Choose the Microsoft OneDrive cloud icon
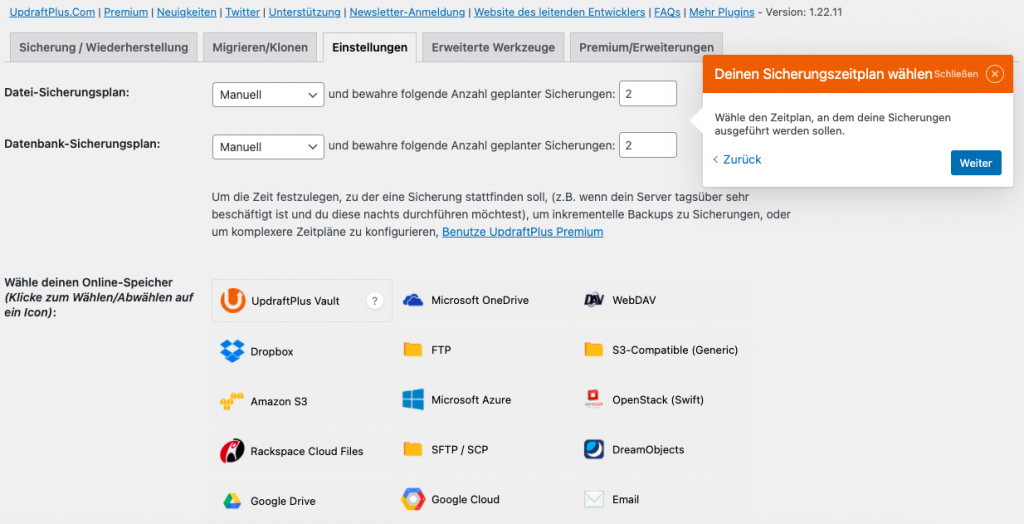Viewport: 1024px width, 524px height. click(x=413, y=301)
